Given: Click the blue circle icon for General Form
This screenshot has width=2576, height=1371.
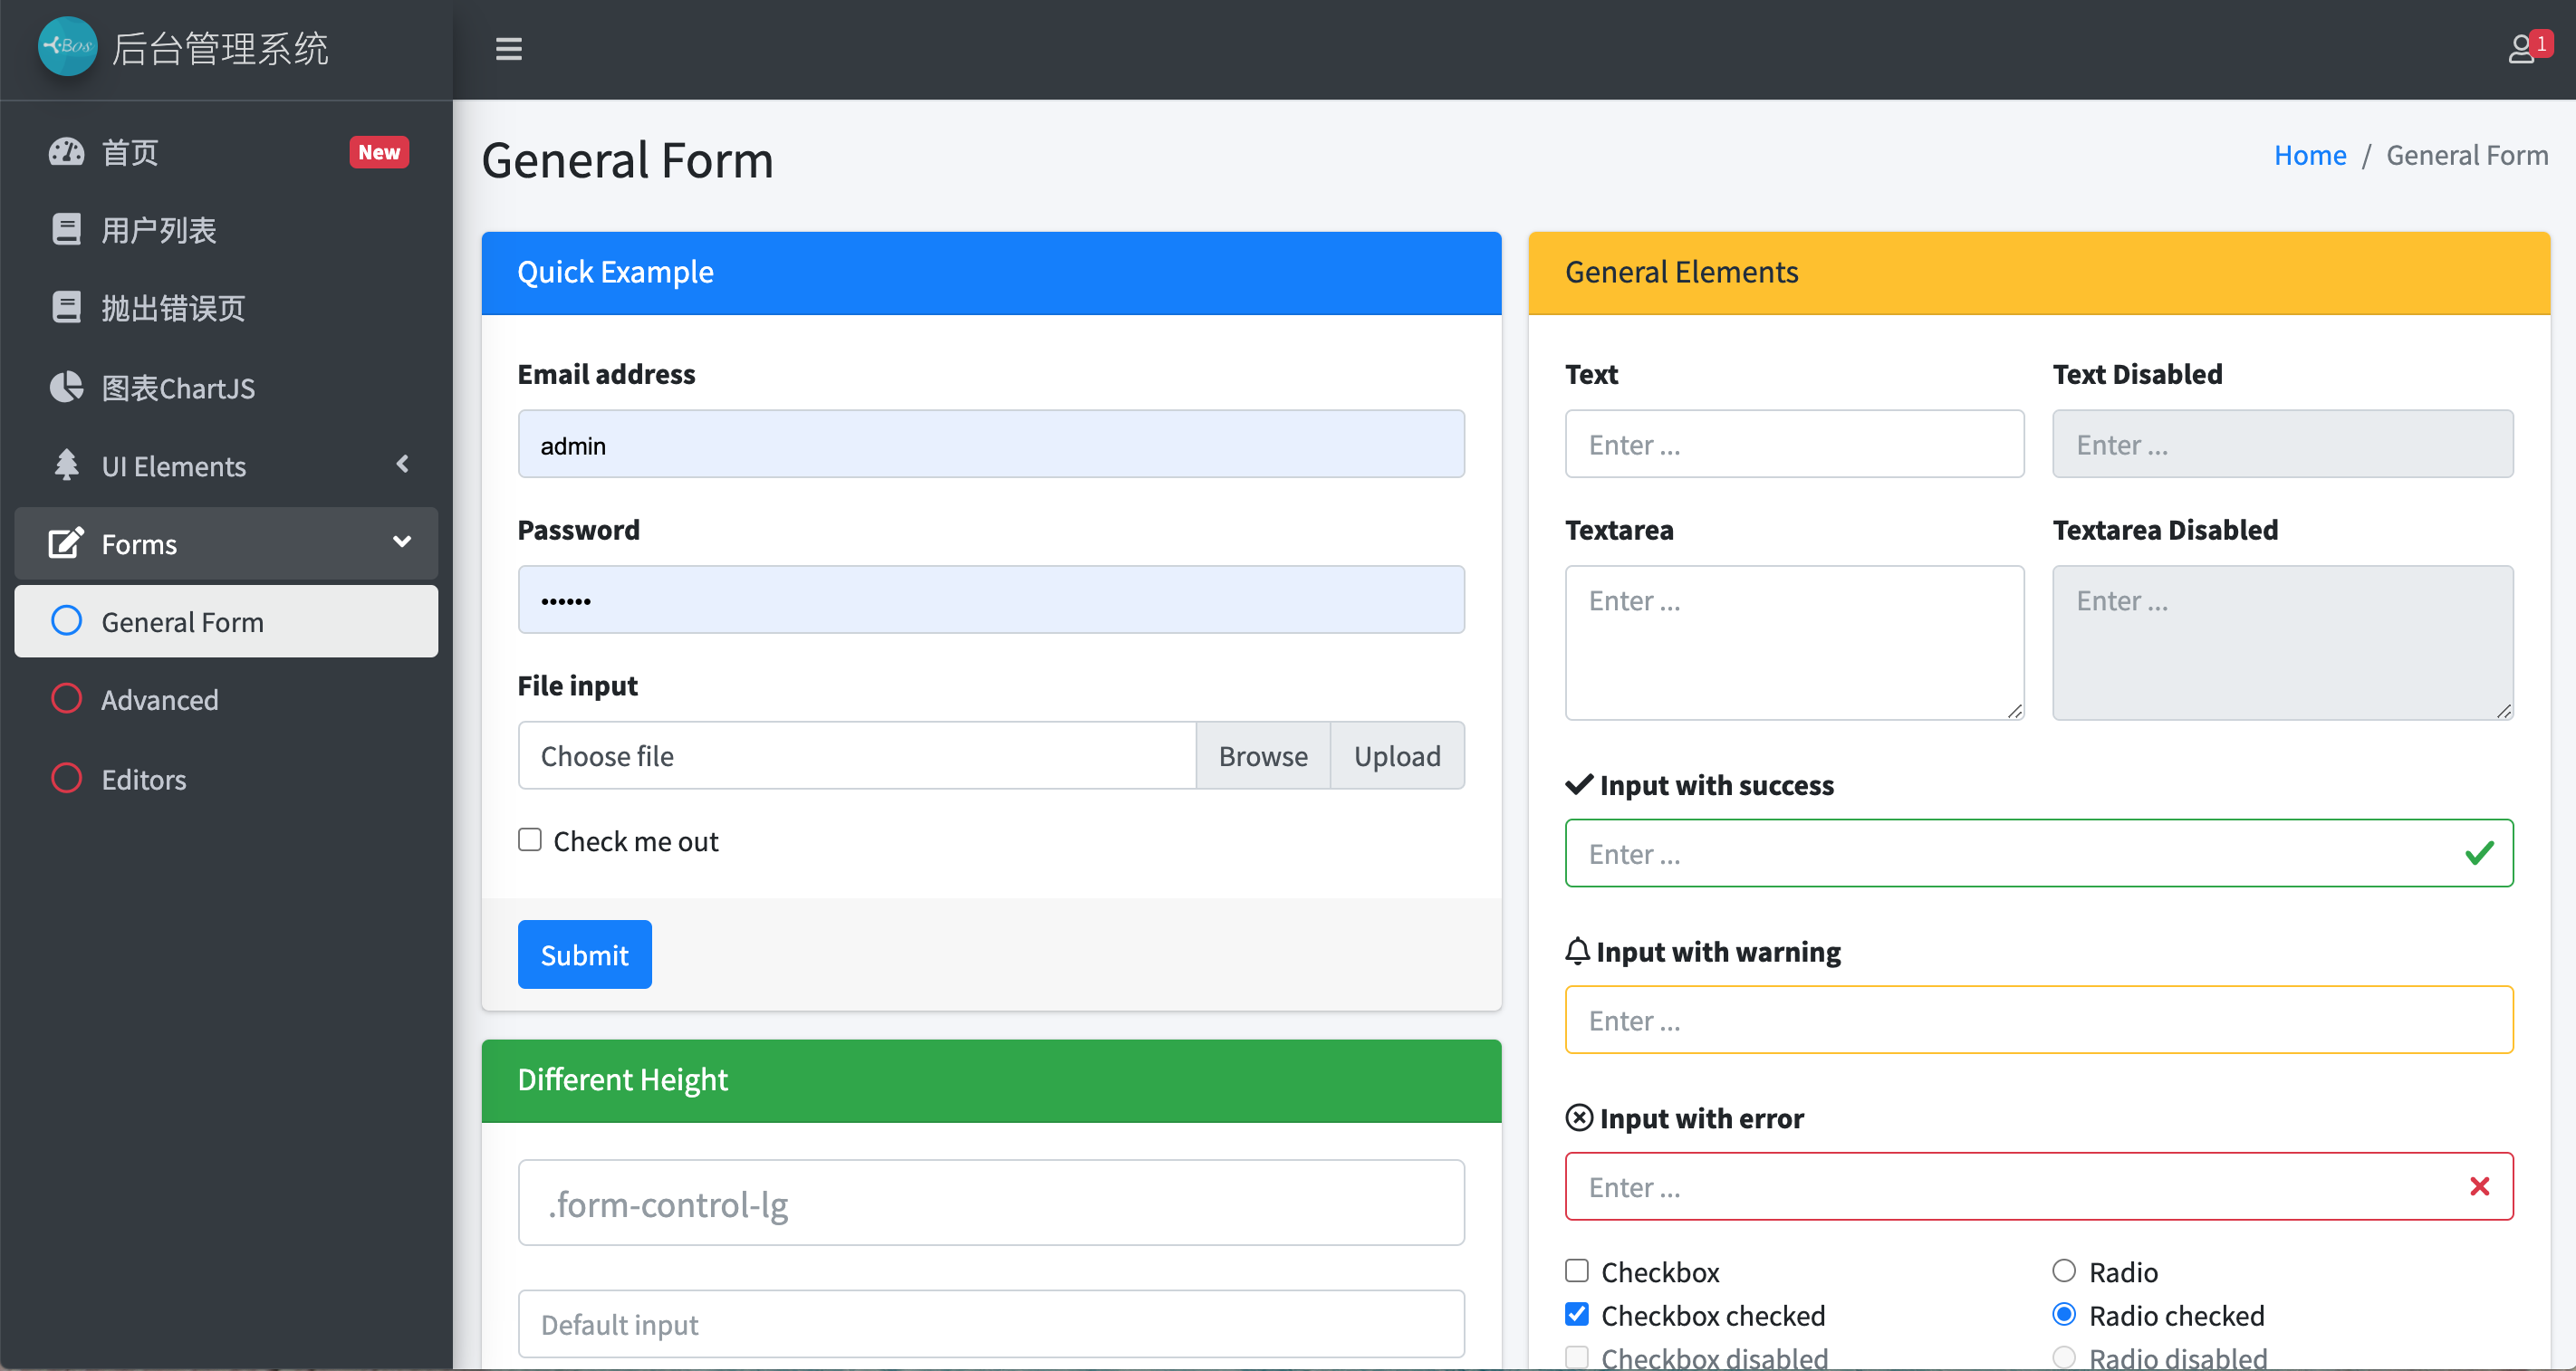Looking at the screenshot, I should click(x=66, y=621).
